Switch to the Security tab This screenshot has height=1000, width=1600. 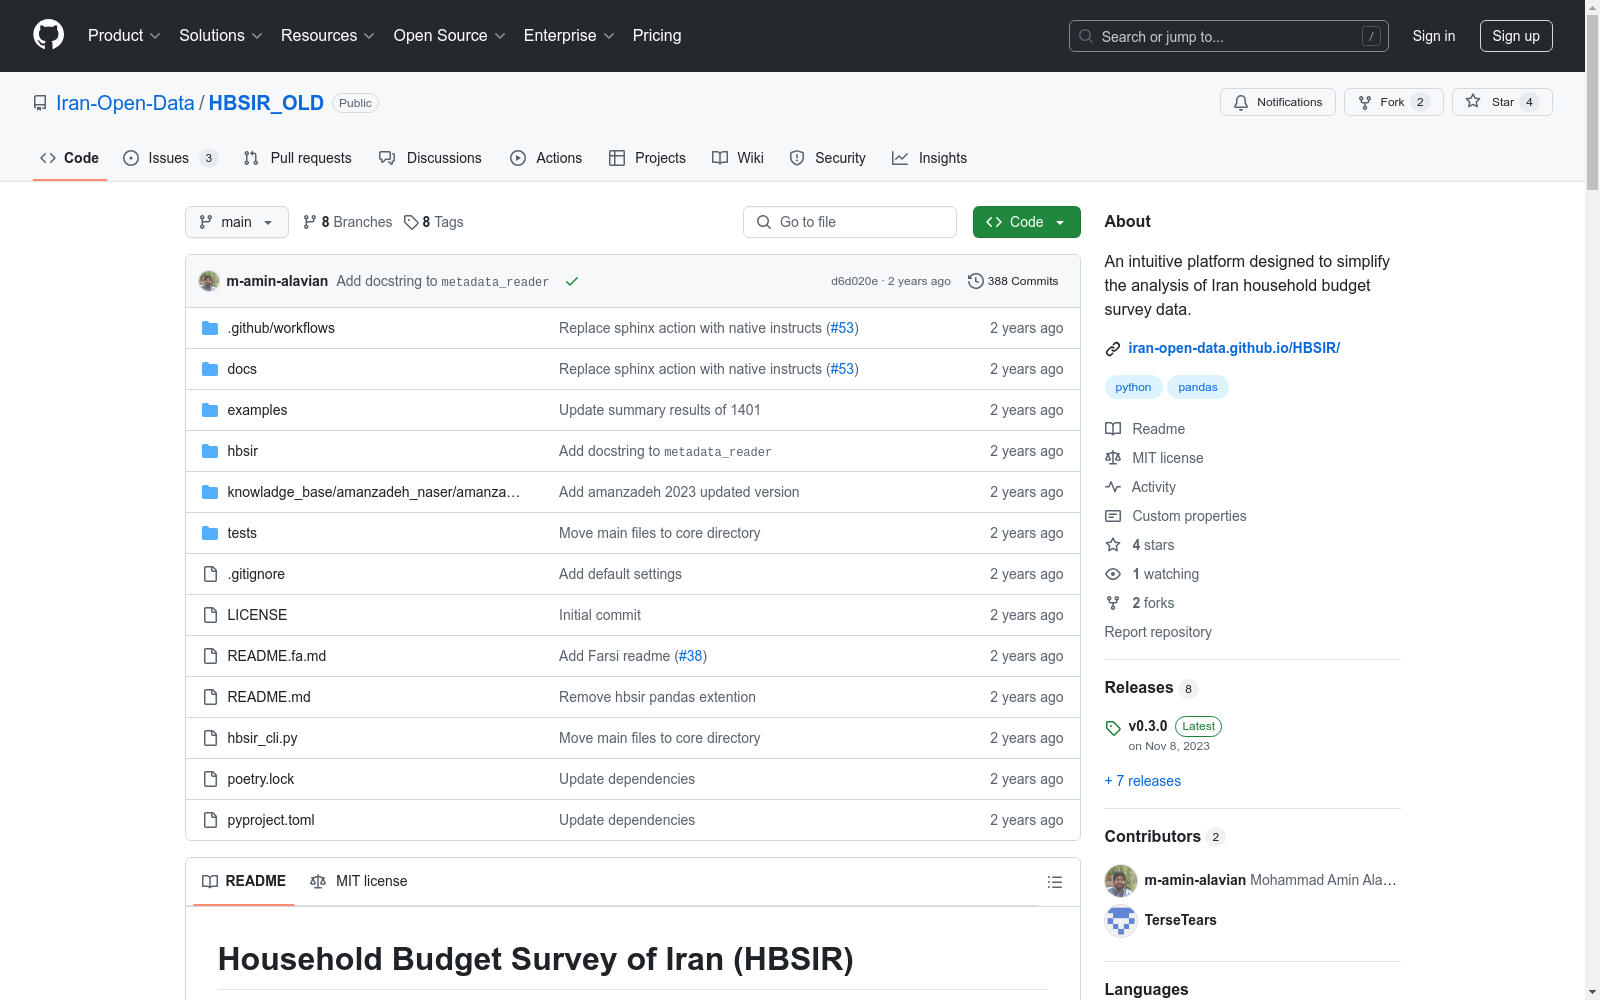click(x=828, y=158)
